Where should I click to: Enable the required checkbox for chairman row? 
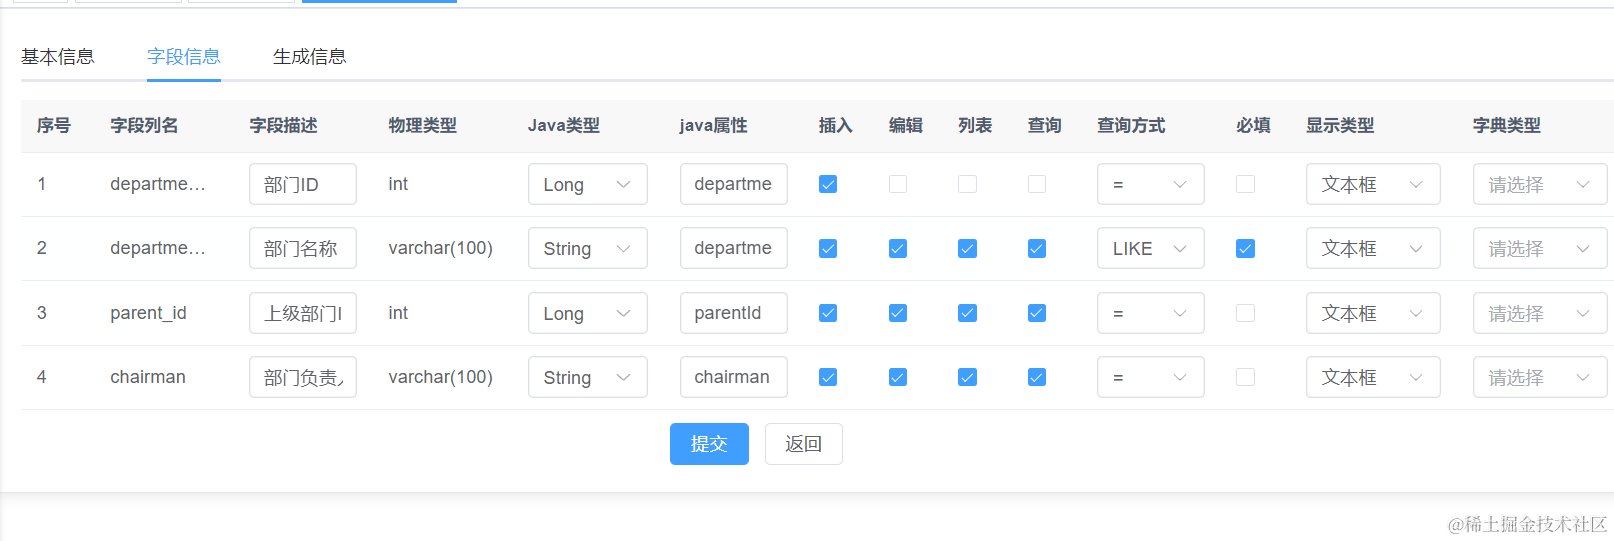tap(1245, 377)
